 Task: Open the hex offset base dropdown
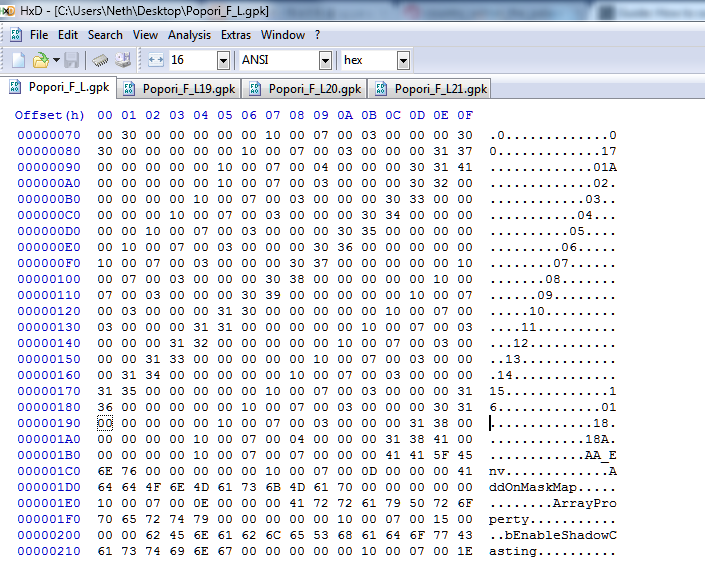click(x=403, y=61)
